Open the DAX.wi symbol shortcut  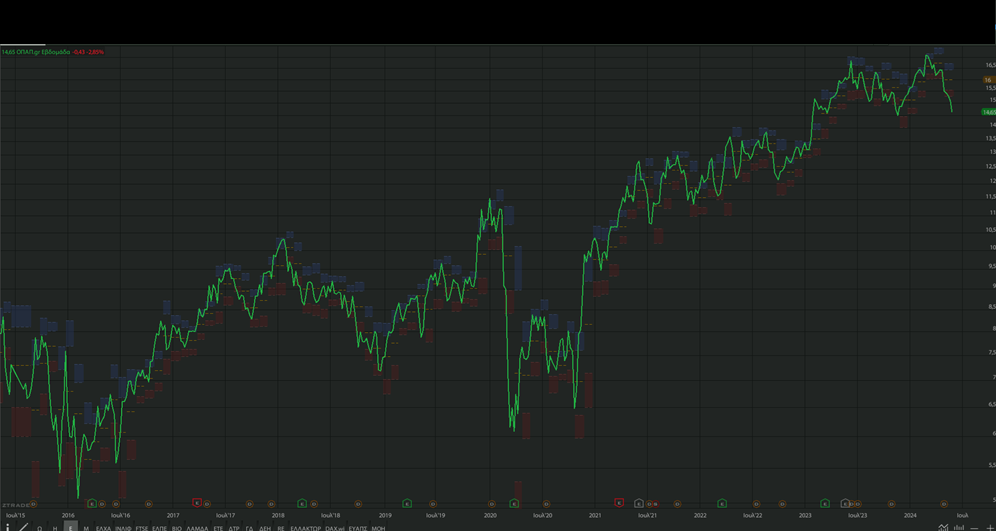[335, 528]
